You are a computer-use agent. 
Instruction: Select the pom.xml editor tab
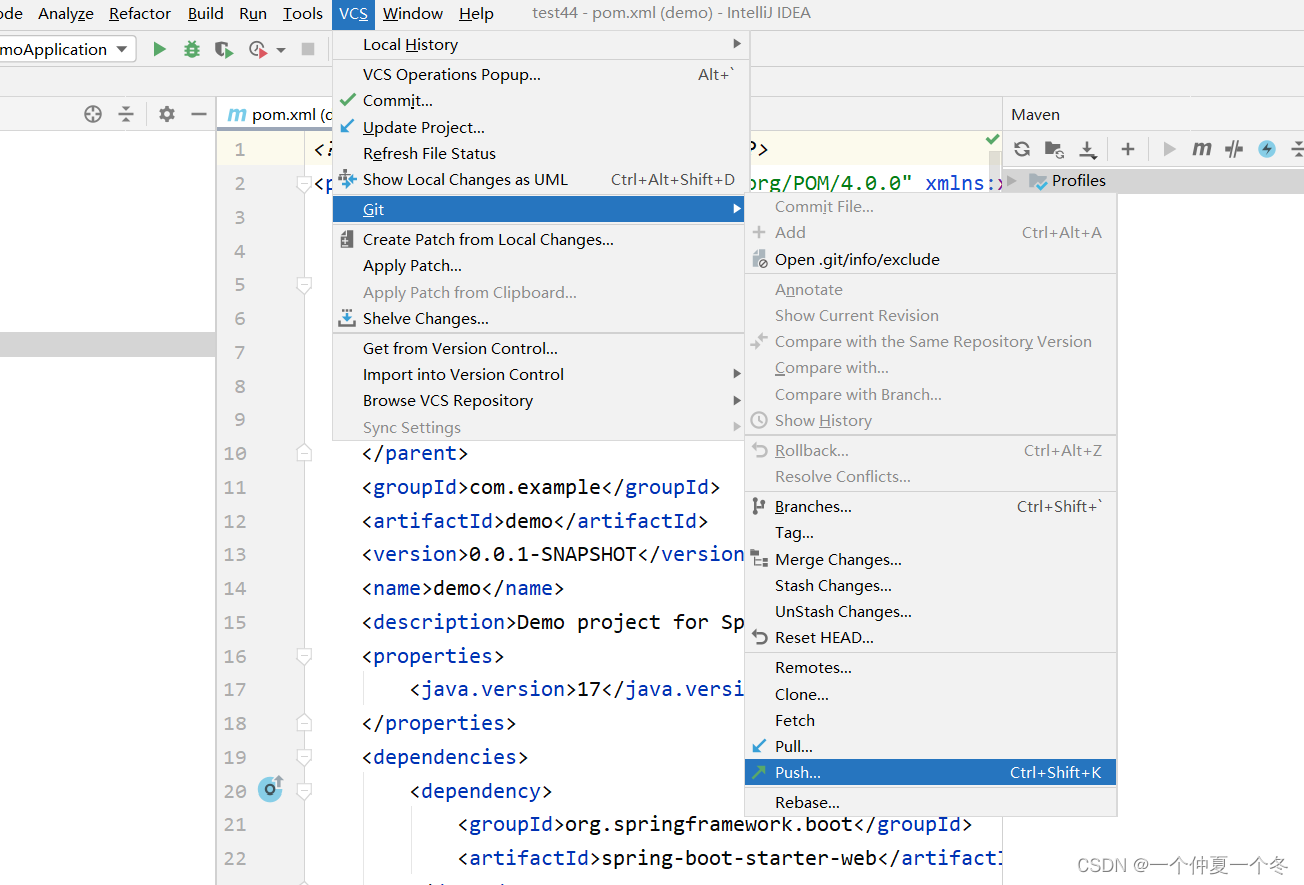coord(275,114)
